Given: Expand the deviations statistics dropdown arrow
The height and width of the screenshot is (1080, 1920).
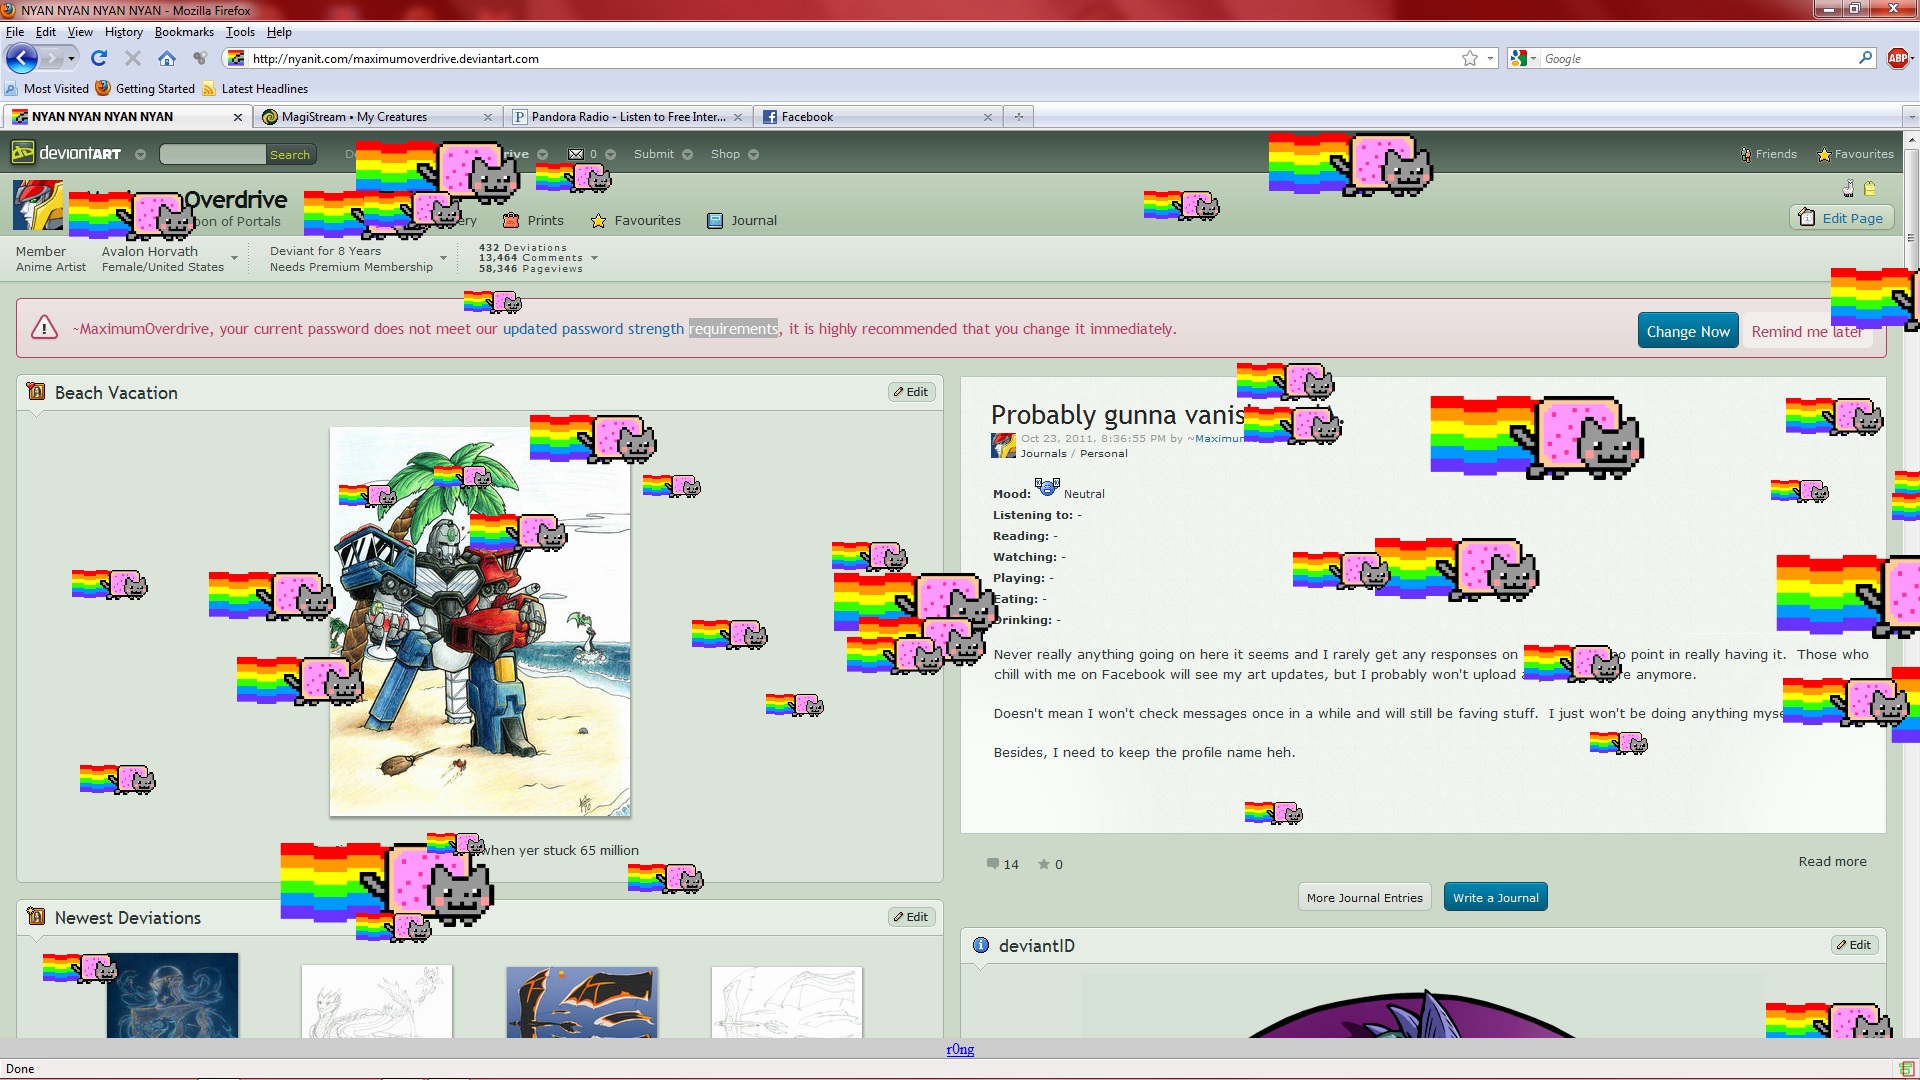Looking at the screenshot, I should pos(594,258).
